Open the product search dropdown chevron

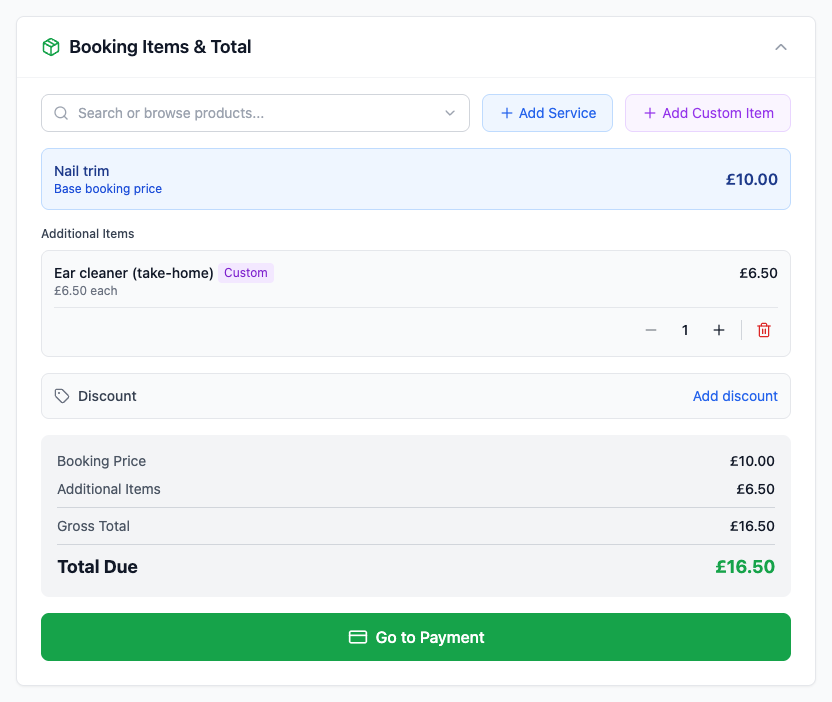pyautogui.click(x=450, y=113)
